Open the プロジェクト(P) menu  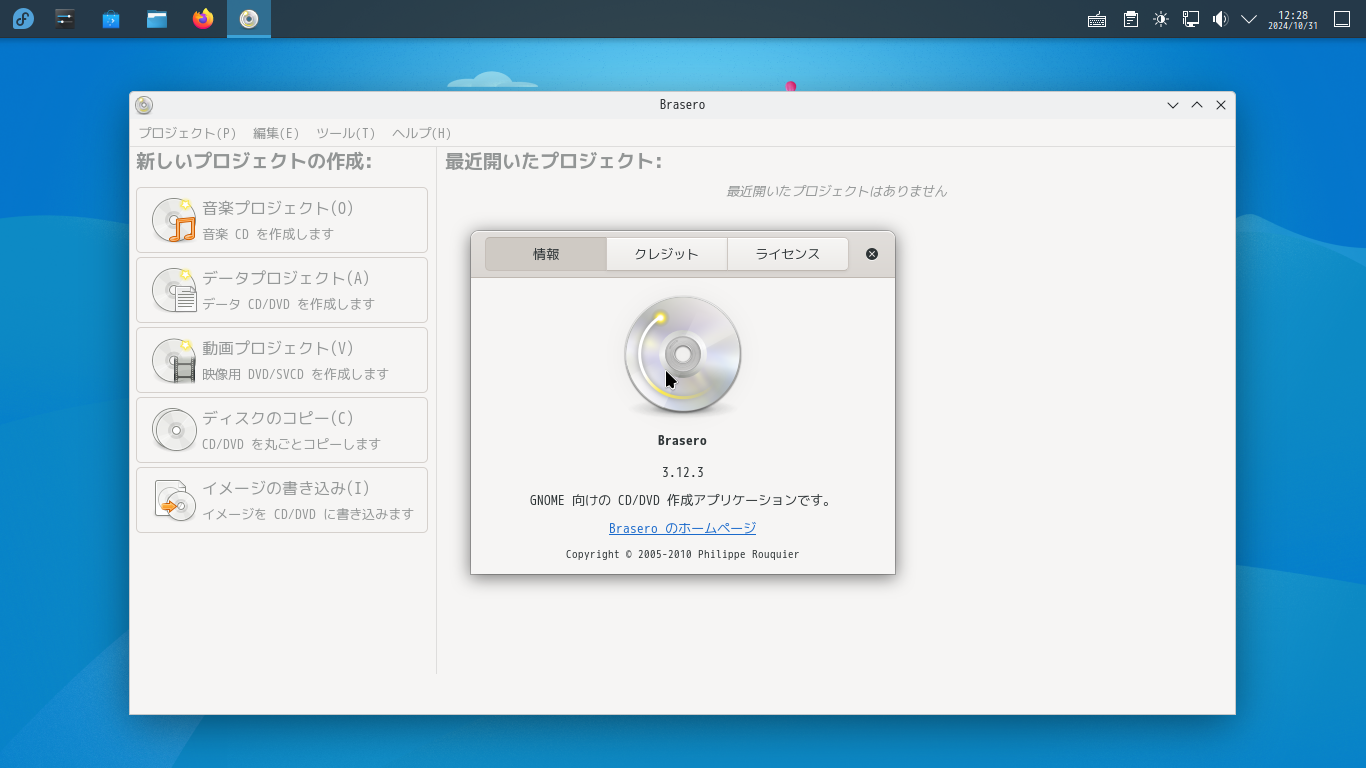pos(187,133)
